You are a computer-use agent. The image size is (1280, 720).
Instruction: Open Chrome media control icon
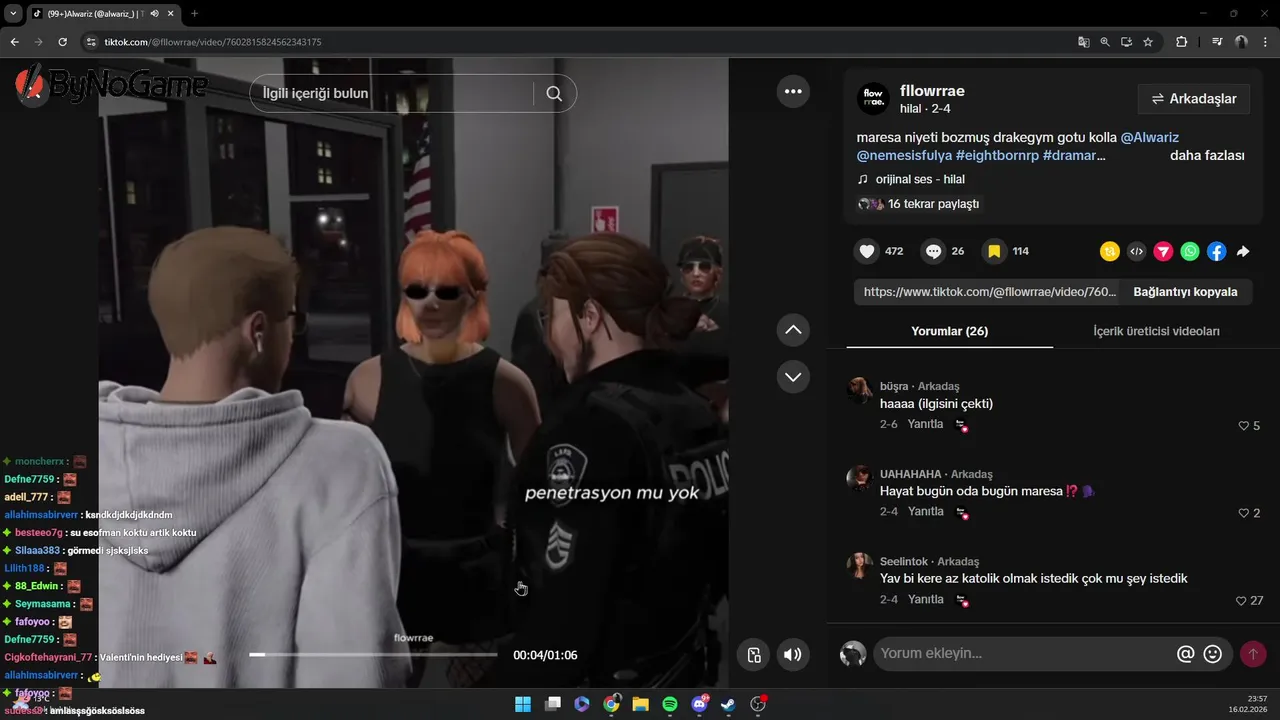(1217, 42)
